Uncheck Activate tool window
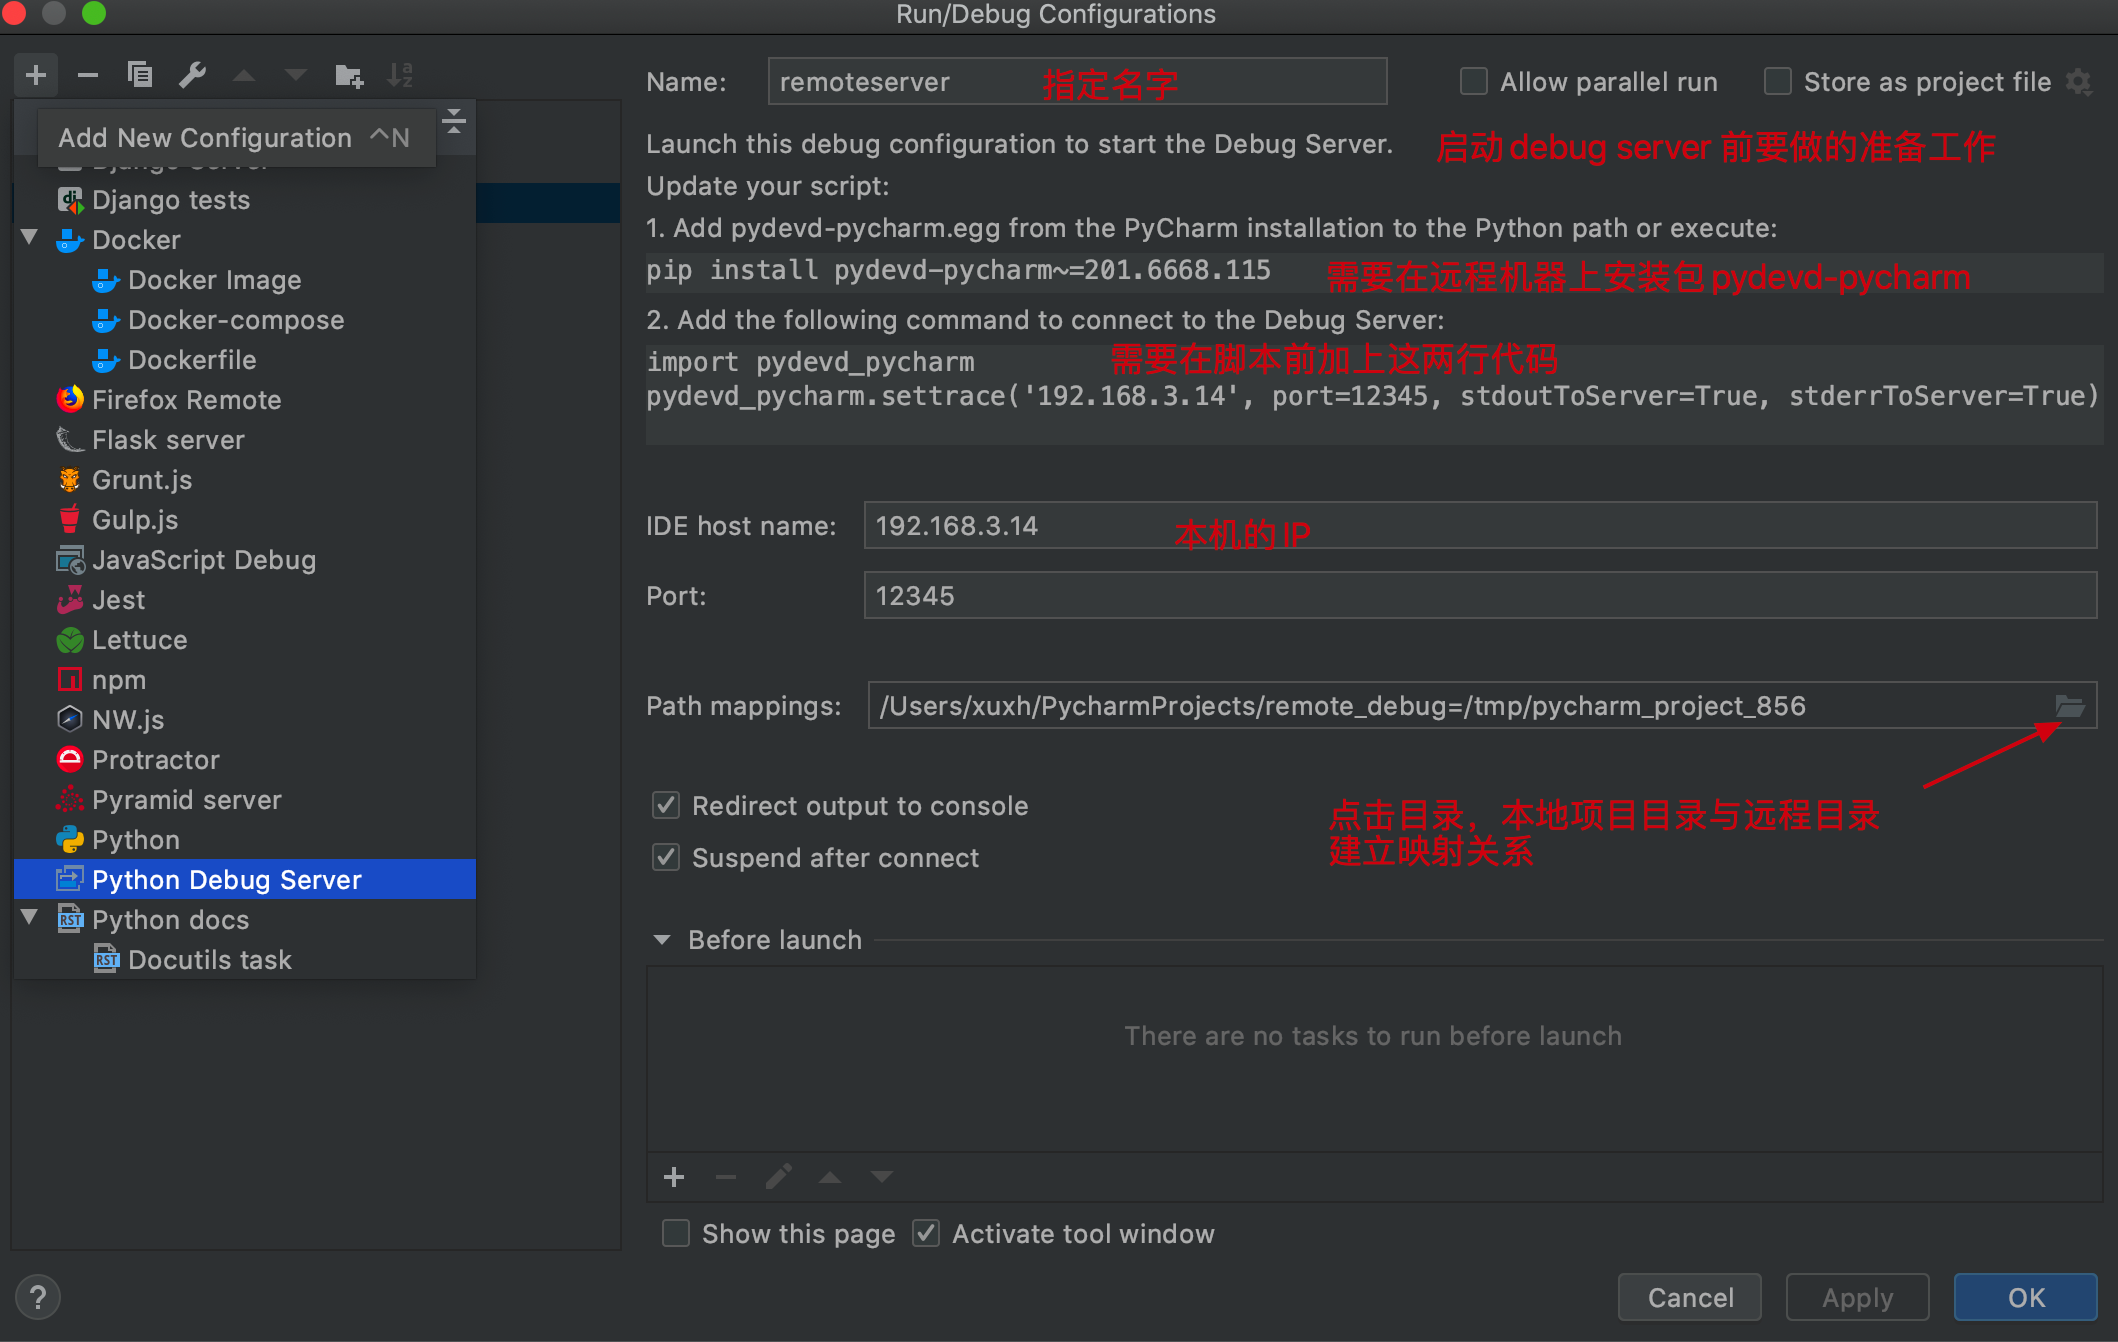The height and width of the screenshot is (1342, 2118). [x=926, y=1233]
